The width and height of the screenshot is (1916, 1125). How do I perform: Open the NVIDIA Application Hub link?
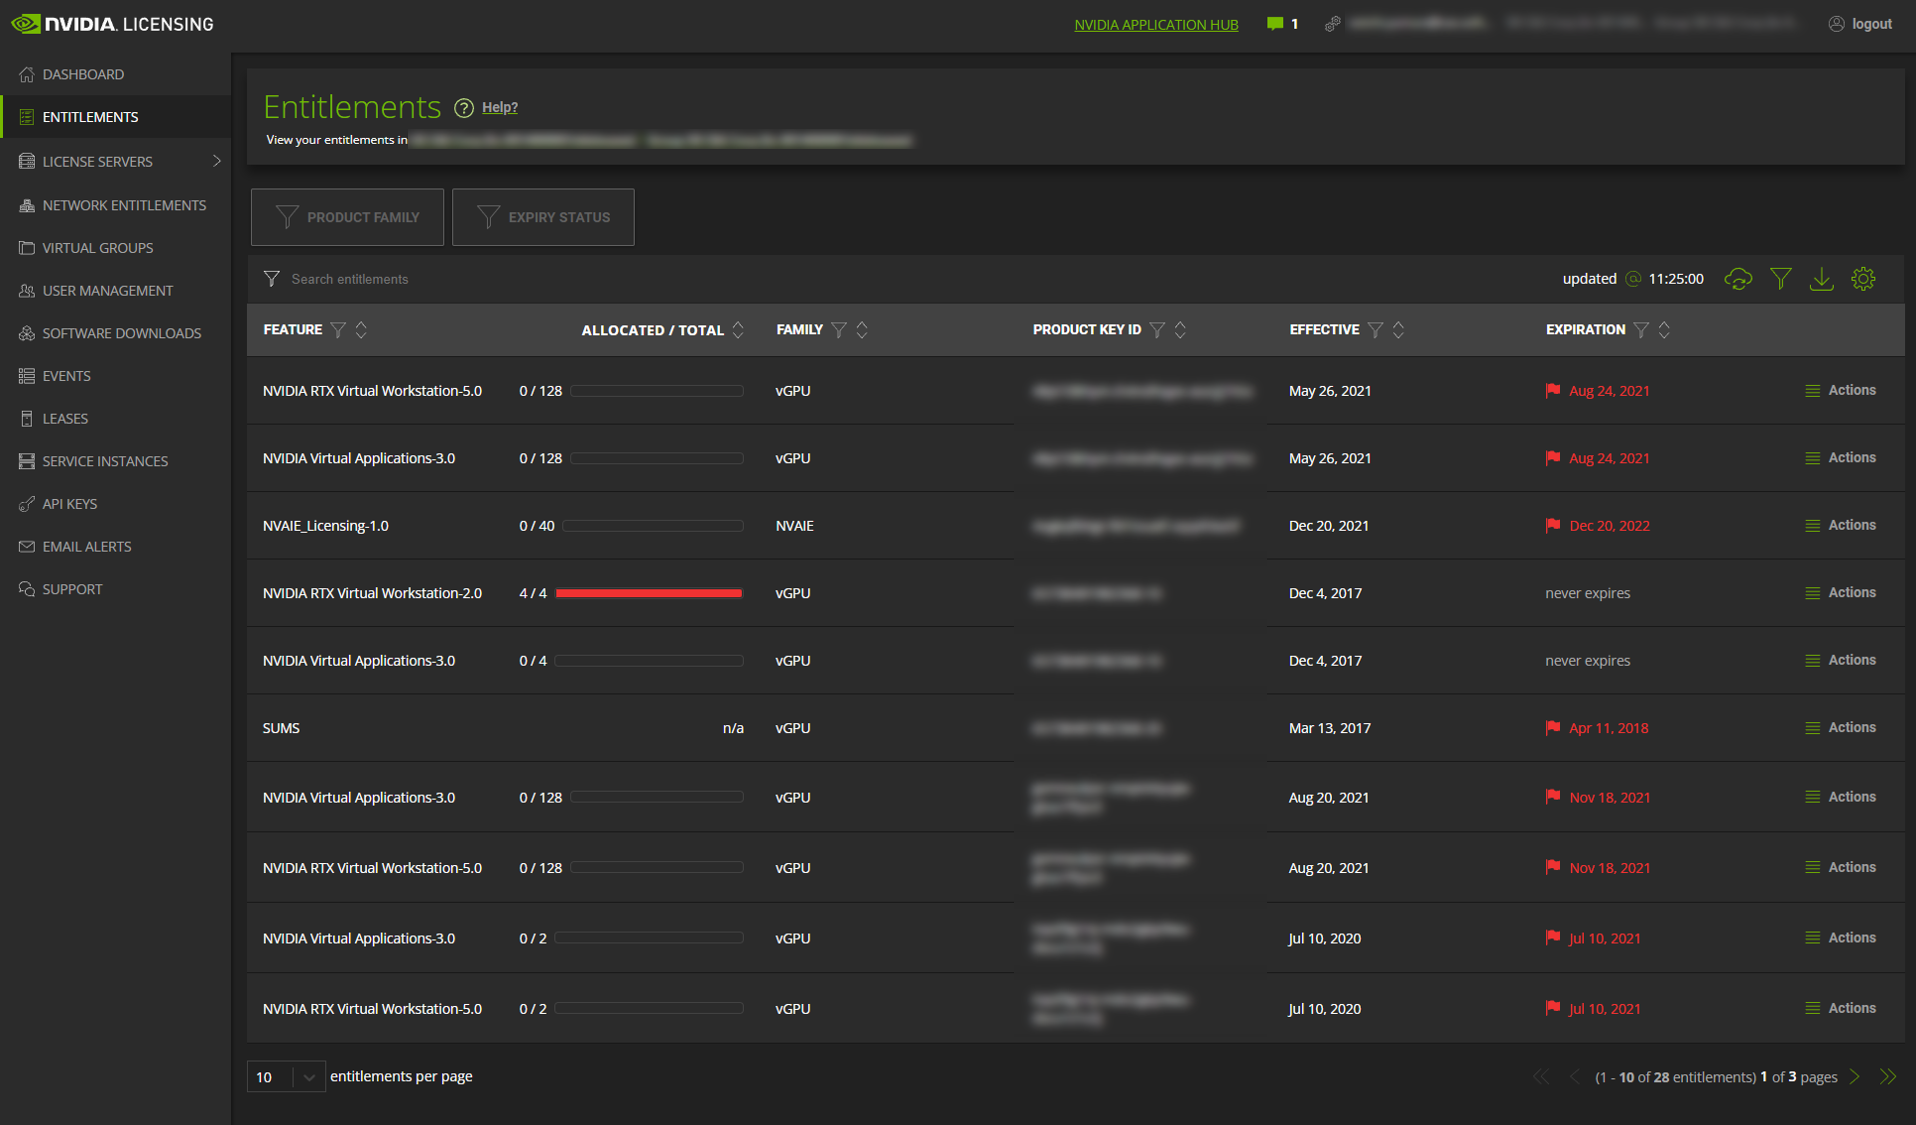tap(1156, 24)
